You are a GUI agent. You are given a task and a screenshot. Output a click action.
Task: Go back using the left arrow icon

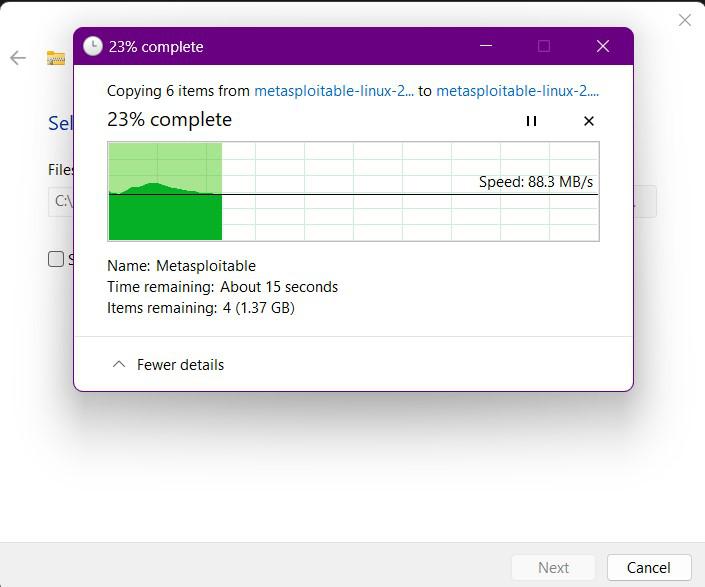click(18, 58)
